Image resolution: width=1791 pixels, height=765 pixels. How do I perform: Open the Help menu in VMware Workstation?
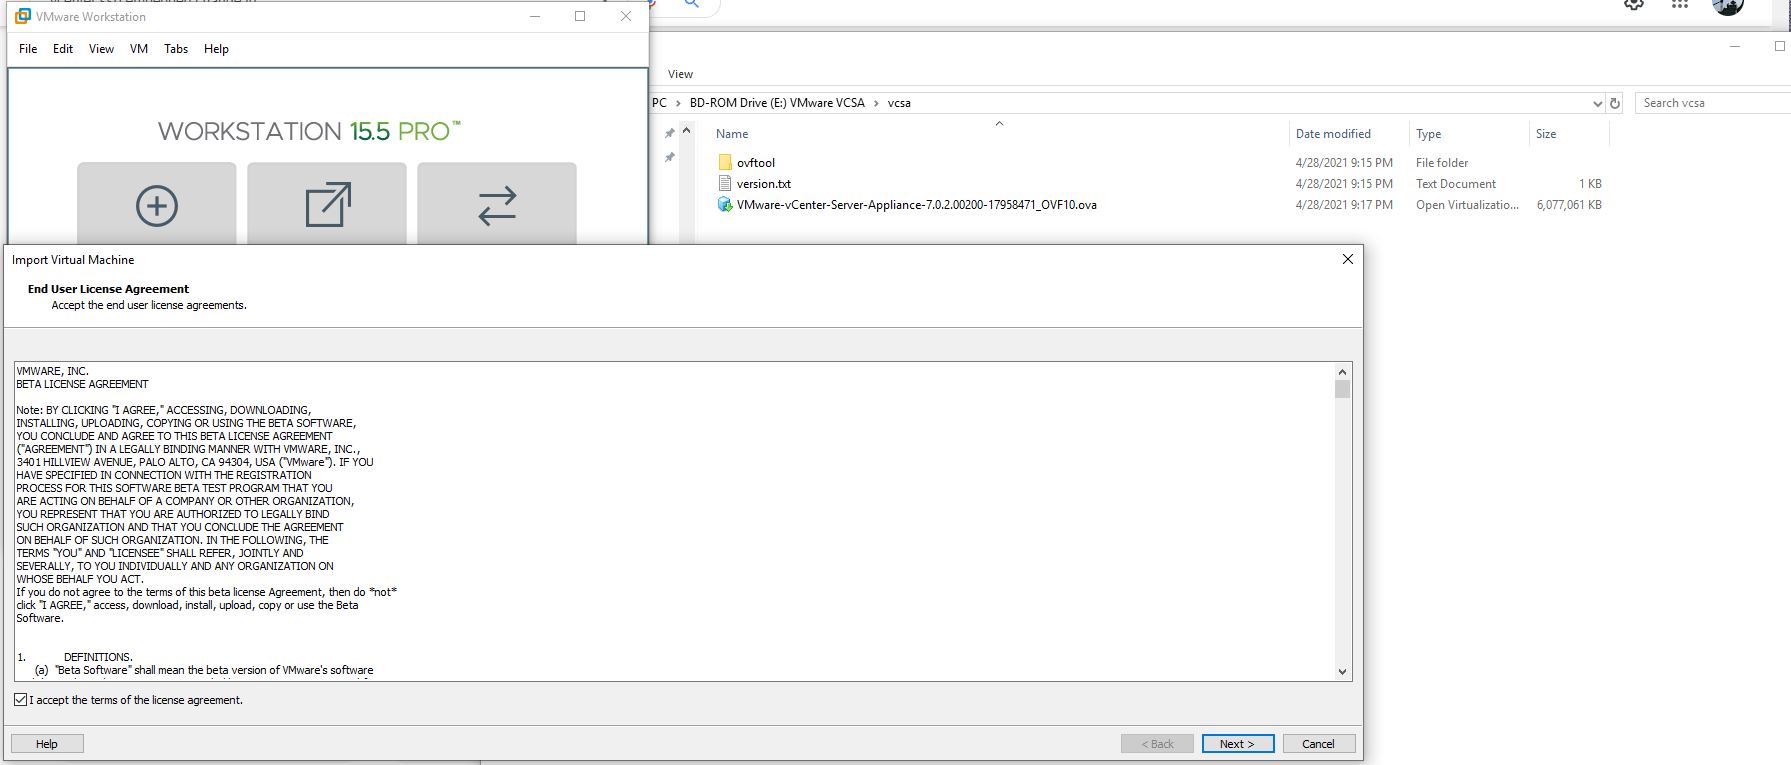216,49
